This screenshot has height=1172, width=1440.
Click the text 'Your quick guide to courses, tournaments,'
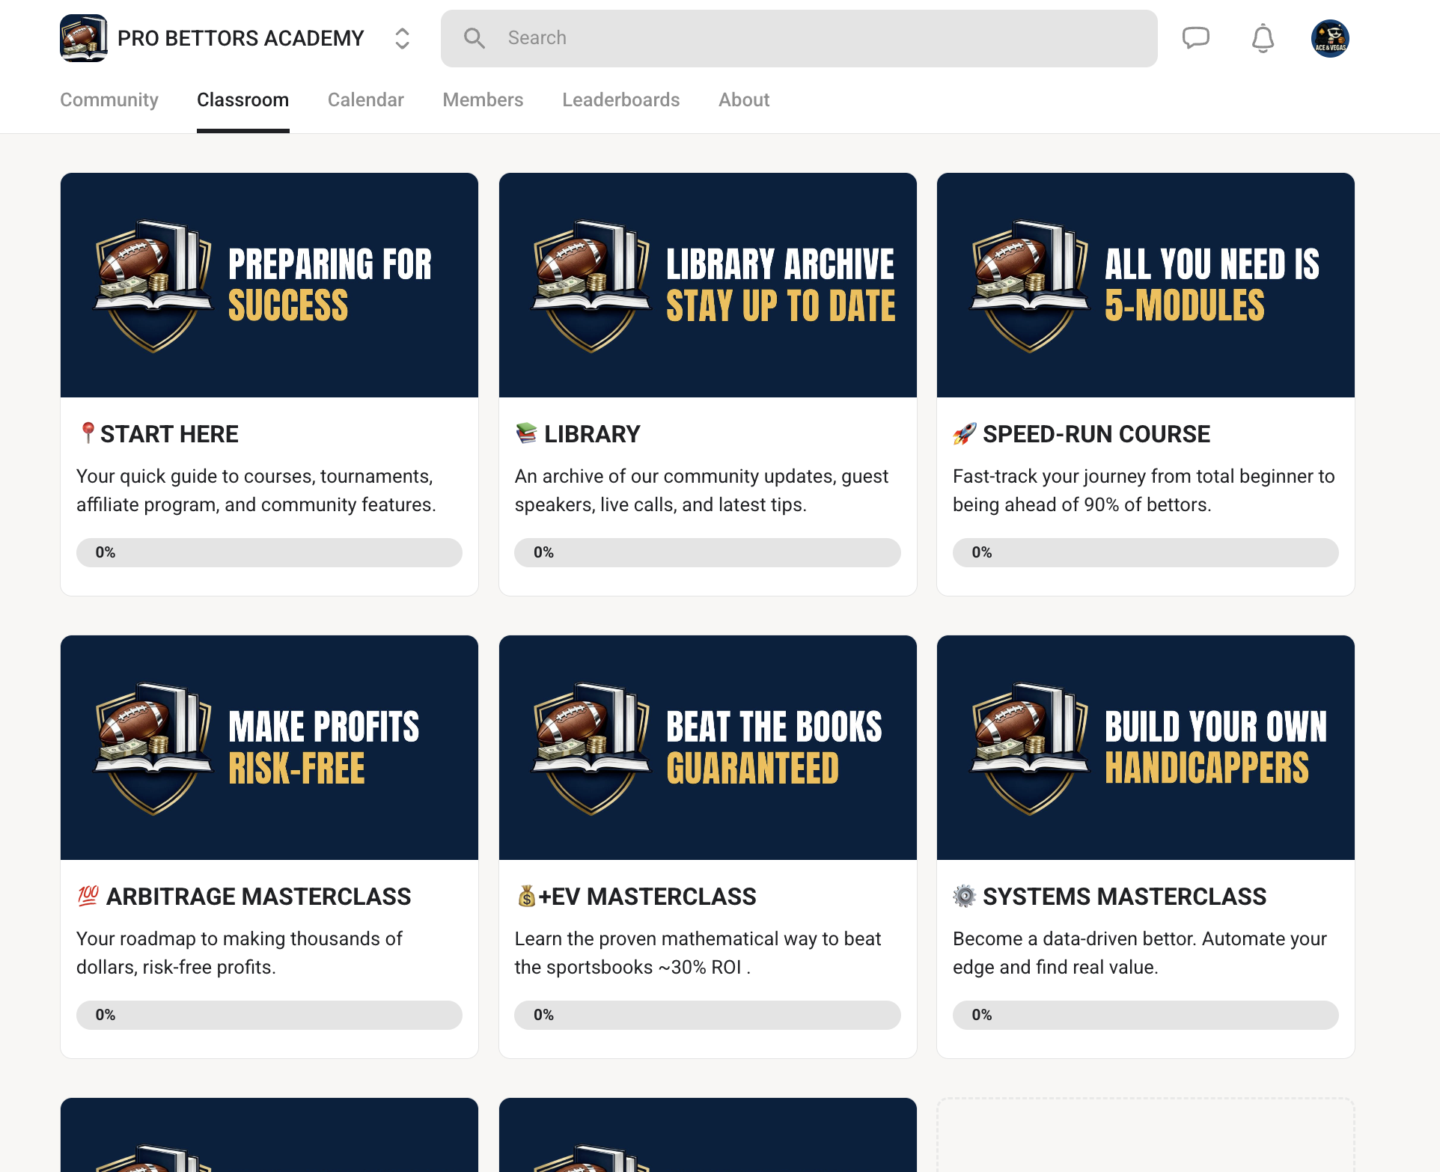pos(255,476)
